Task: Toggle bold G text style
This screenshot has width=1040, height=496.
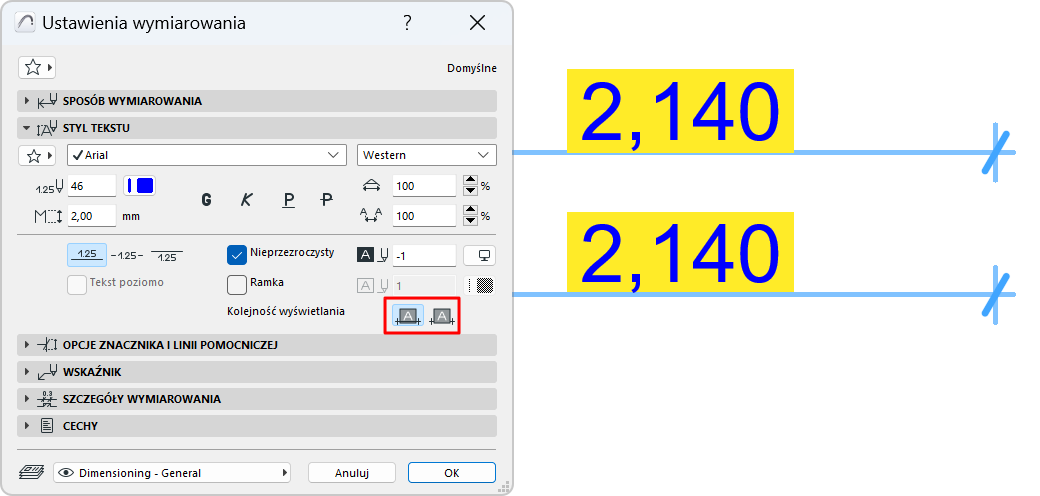Action: coord(206,200)
